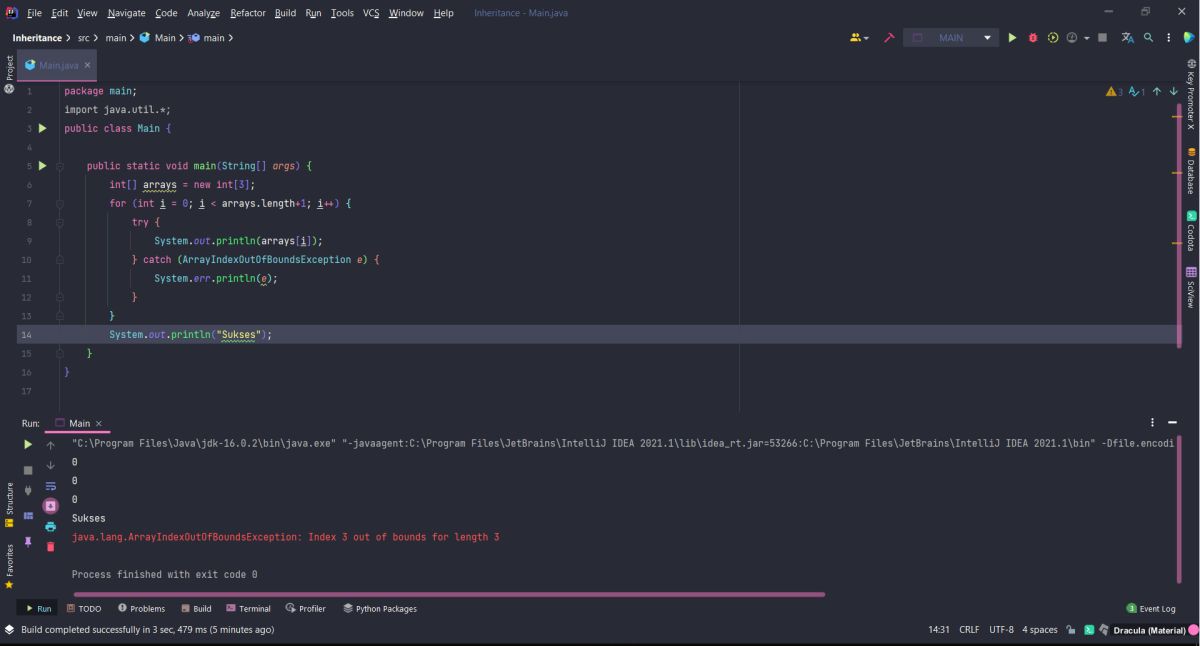Screen dimensions: 1200x646
Task: Collapse the try block fold marker on line 8
Action: (59, 222)
